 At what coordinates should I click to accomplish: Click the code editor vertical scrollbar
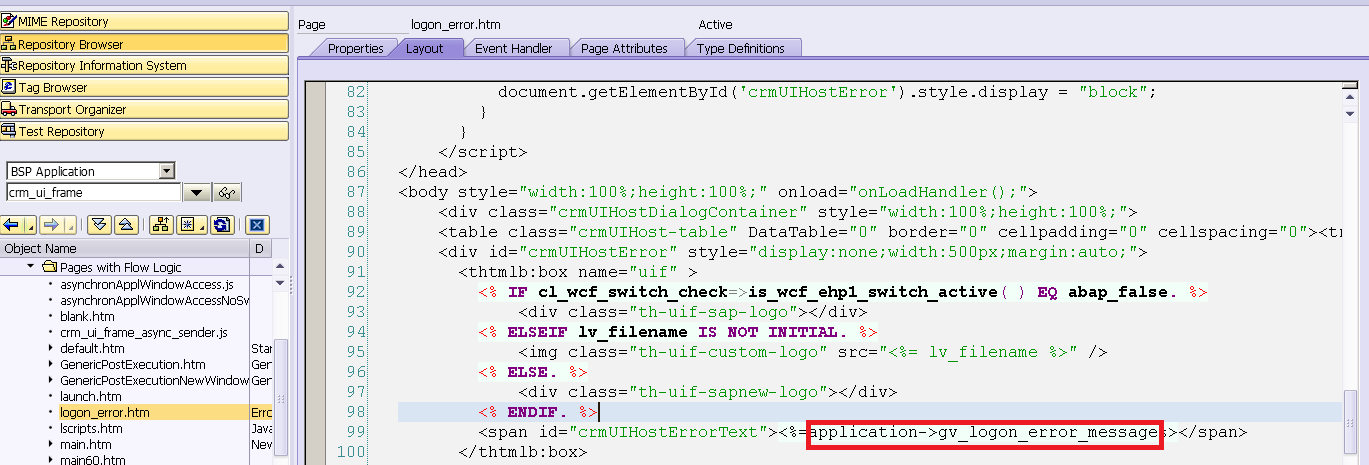tap(1351, 270)
